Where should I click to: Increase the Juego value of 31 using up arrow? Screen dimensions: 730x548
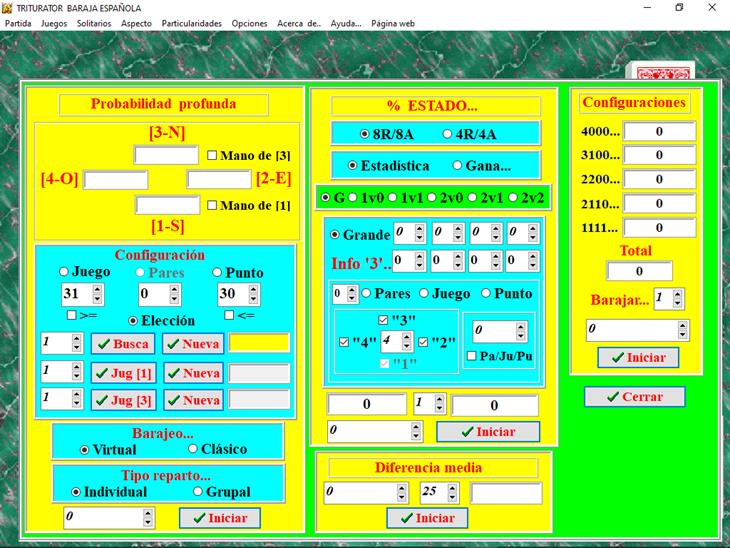coord(97,289)
